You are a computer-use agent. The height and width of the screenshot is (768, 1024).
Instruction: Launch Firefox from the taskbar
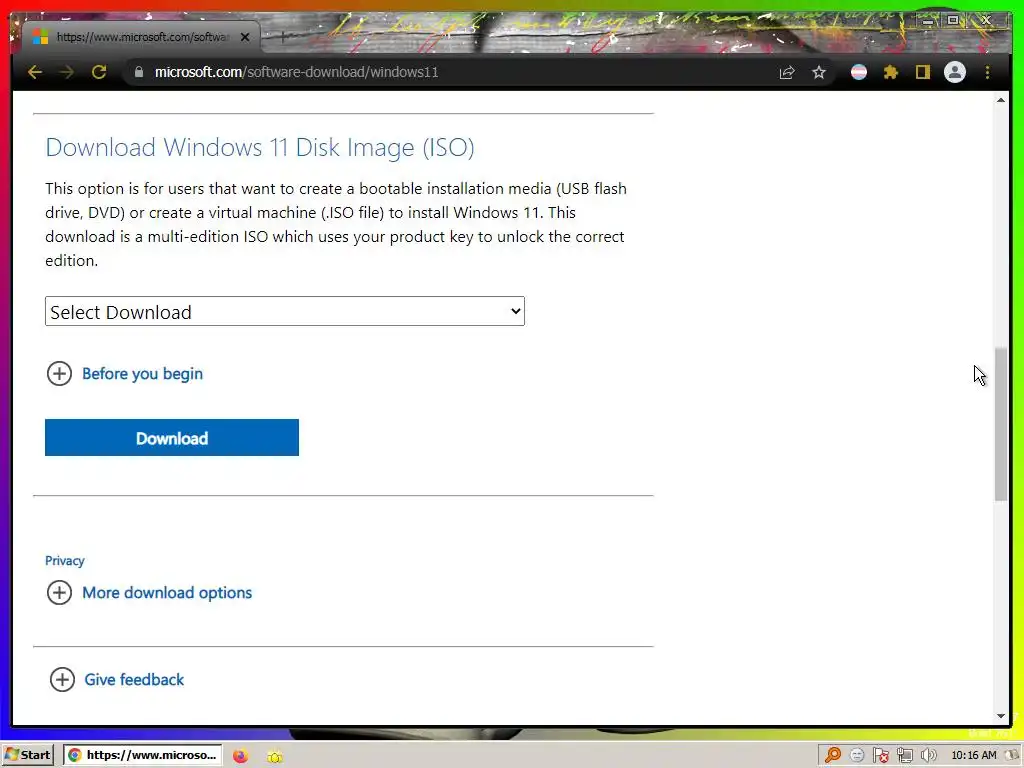point(240,756)
